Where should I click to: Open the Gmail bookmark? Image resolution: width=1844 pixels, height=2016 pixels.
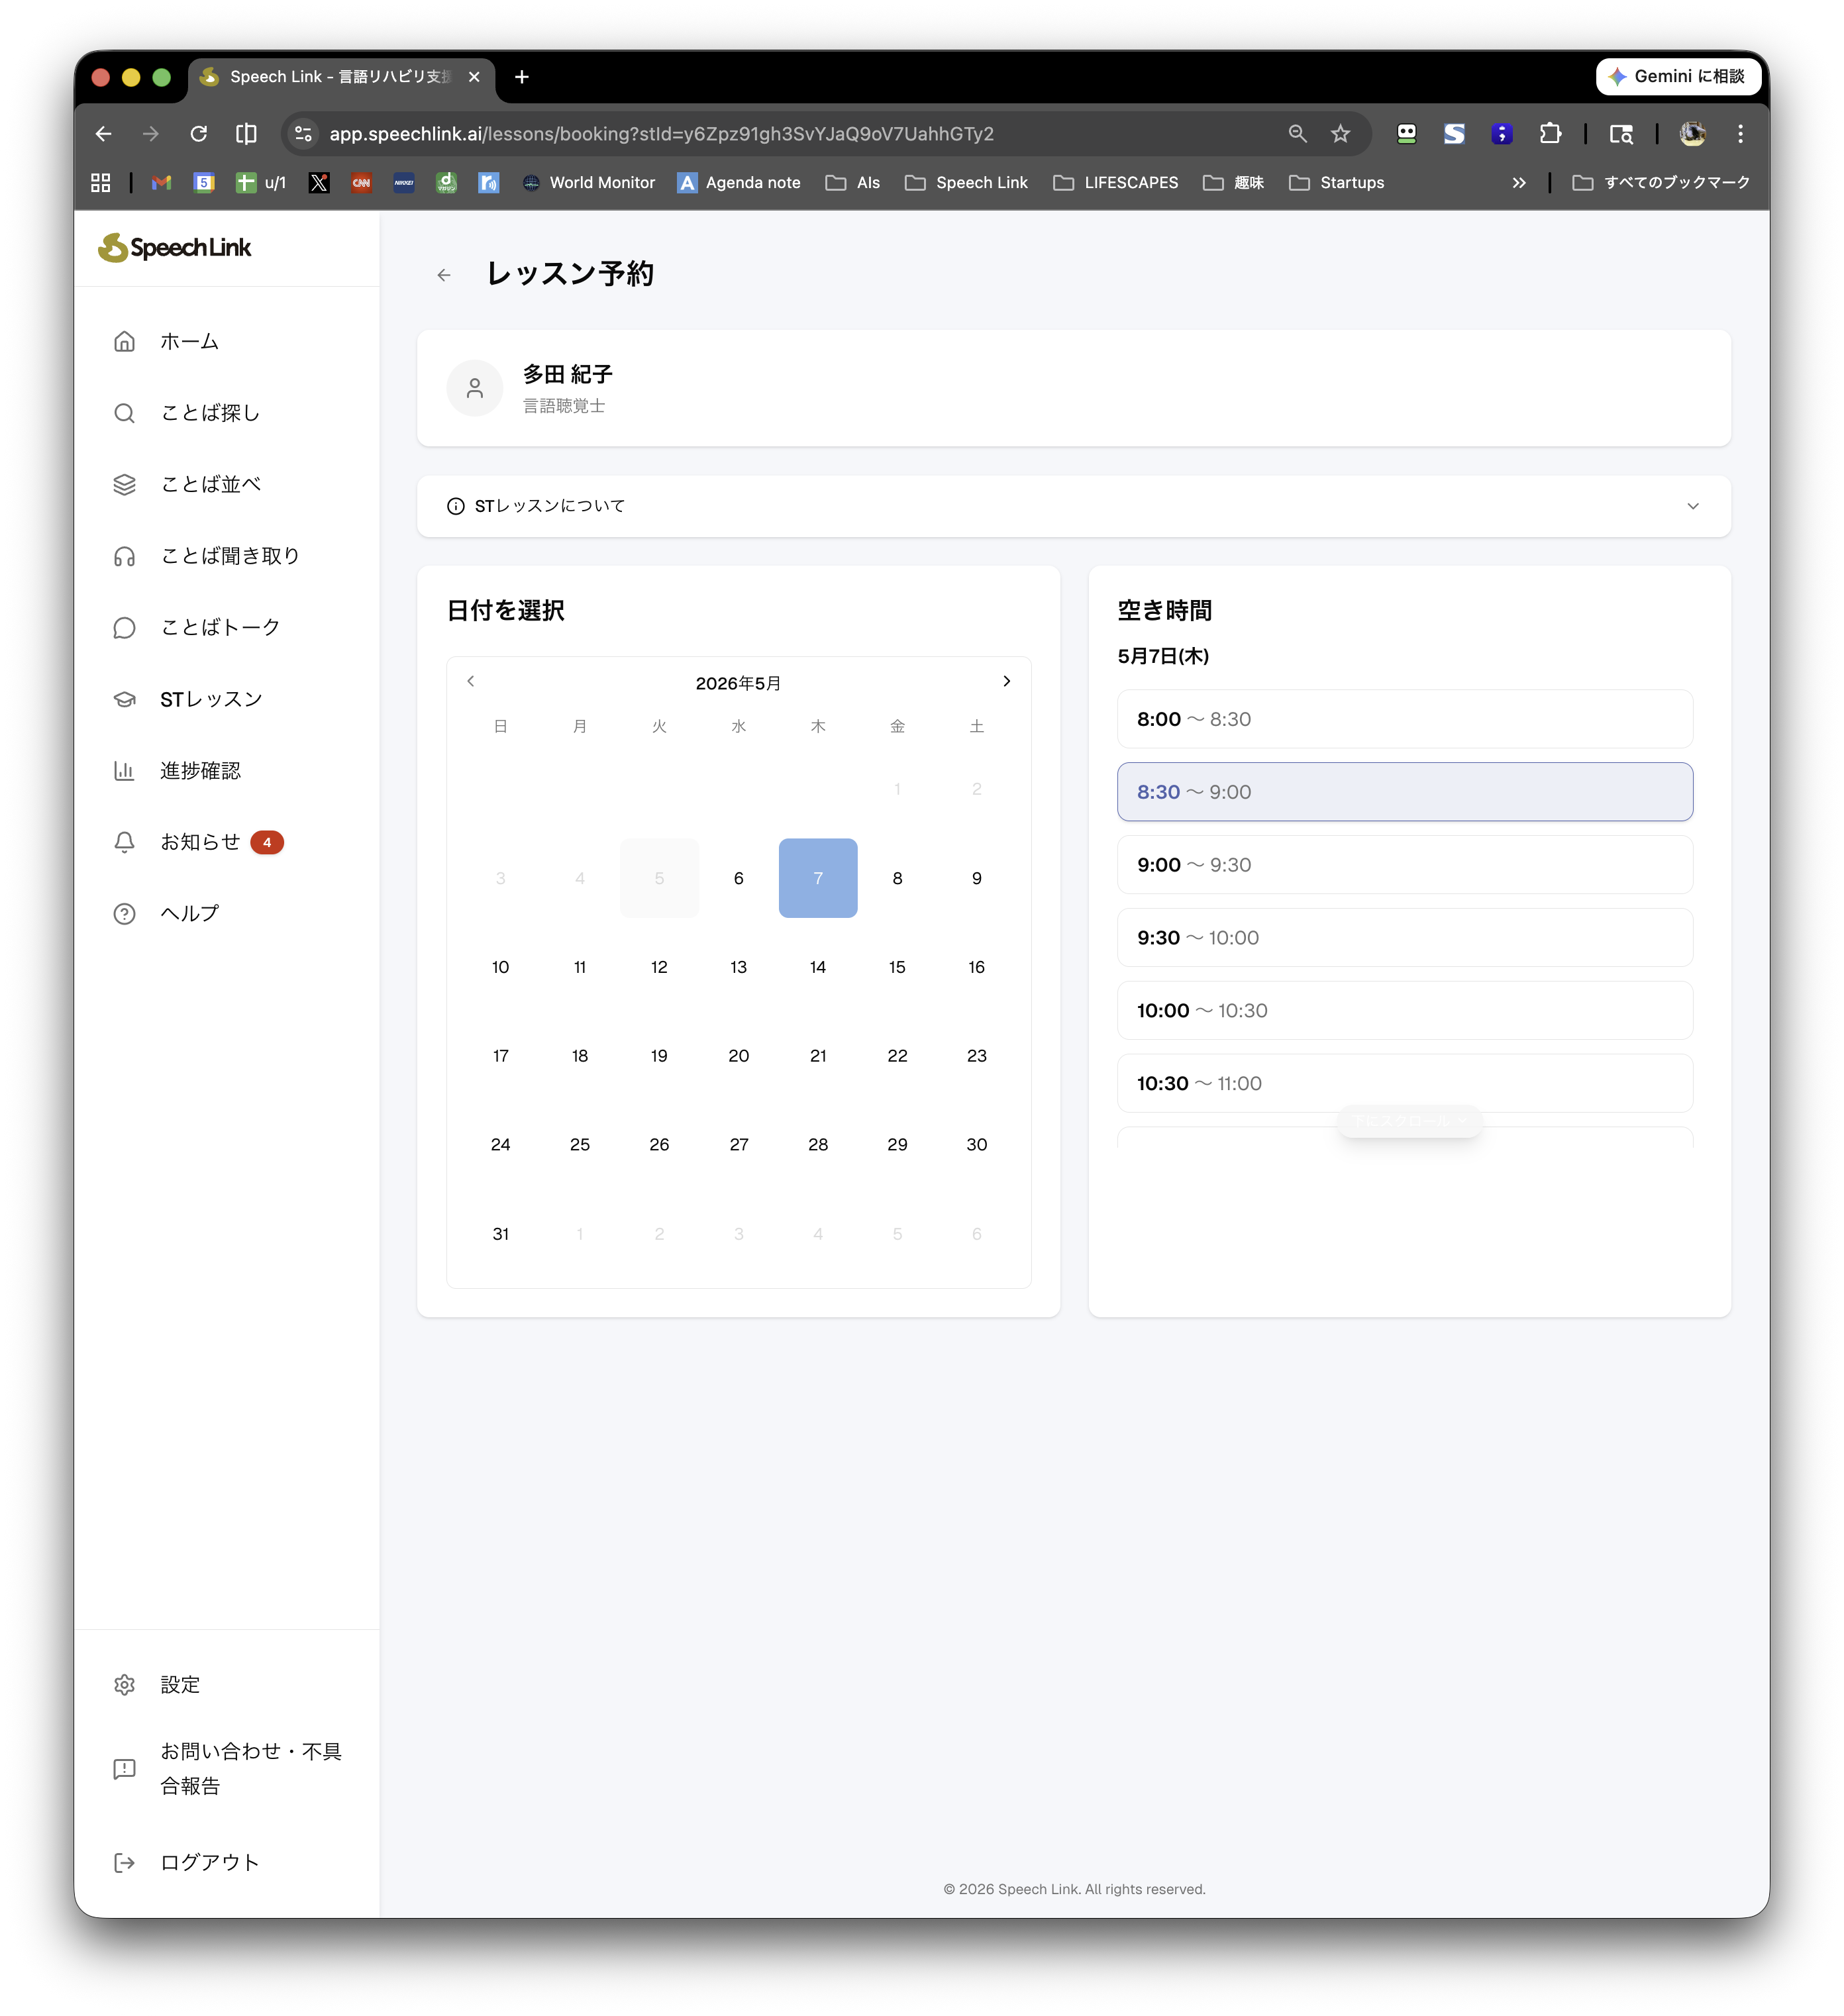click(161, 183)
